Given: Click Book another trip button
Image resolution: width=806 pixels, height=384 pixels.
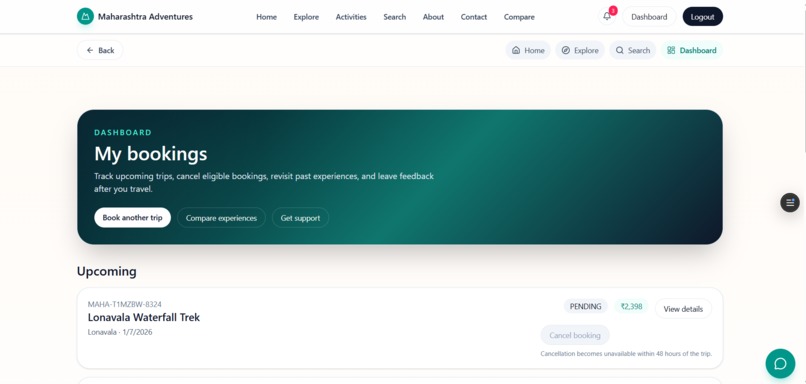Looking at the screenshot, I should (133, 217).
